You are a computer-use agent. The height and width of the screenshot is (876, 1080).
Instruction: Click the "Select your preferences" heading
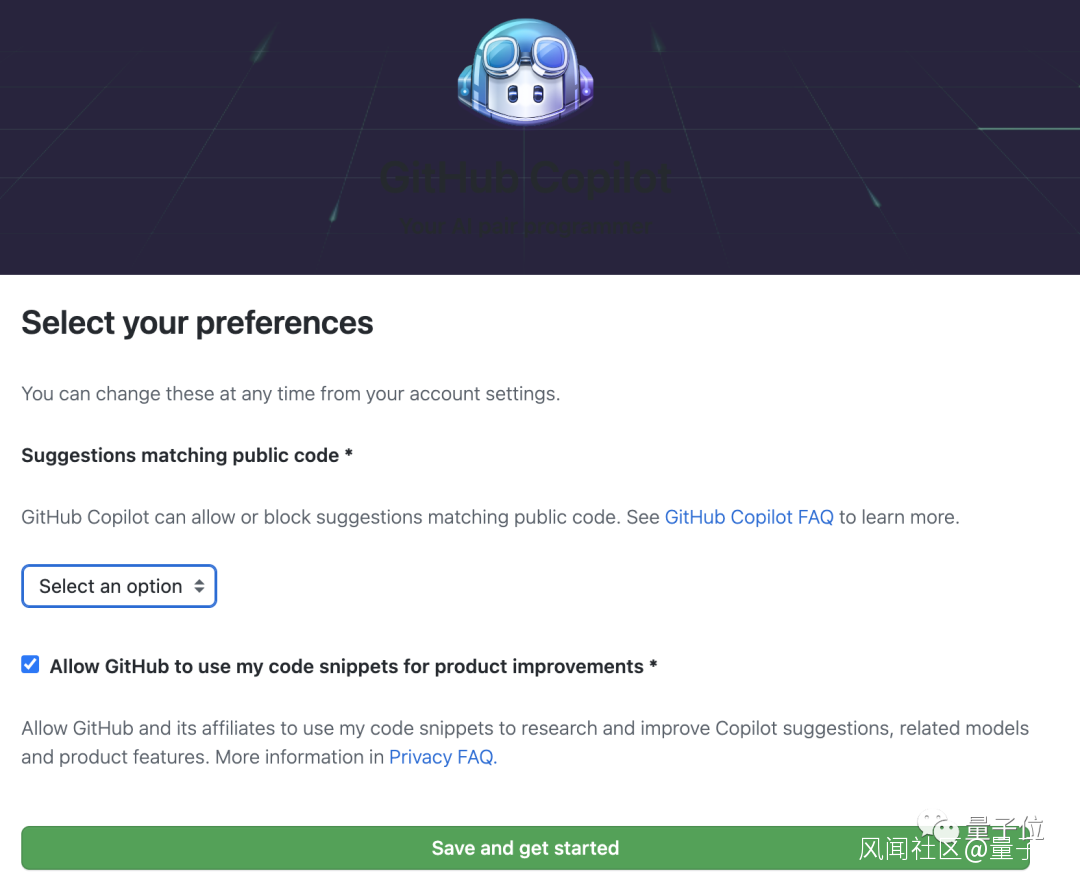197,323
